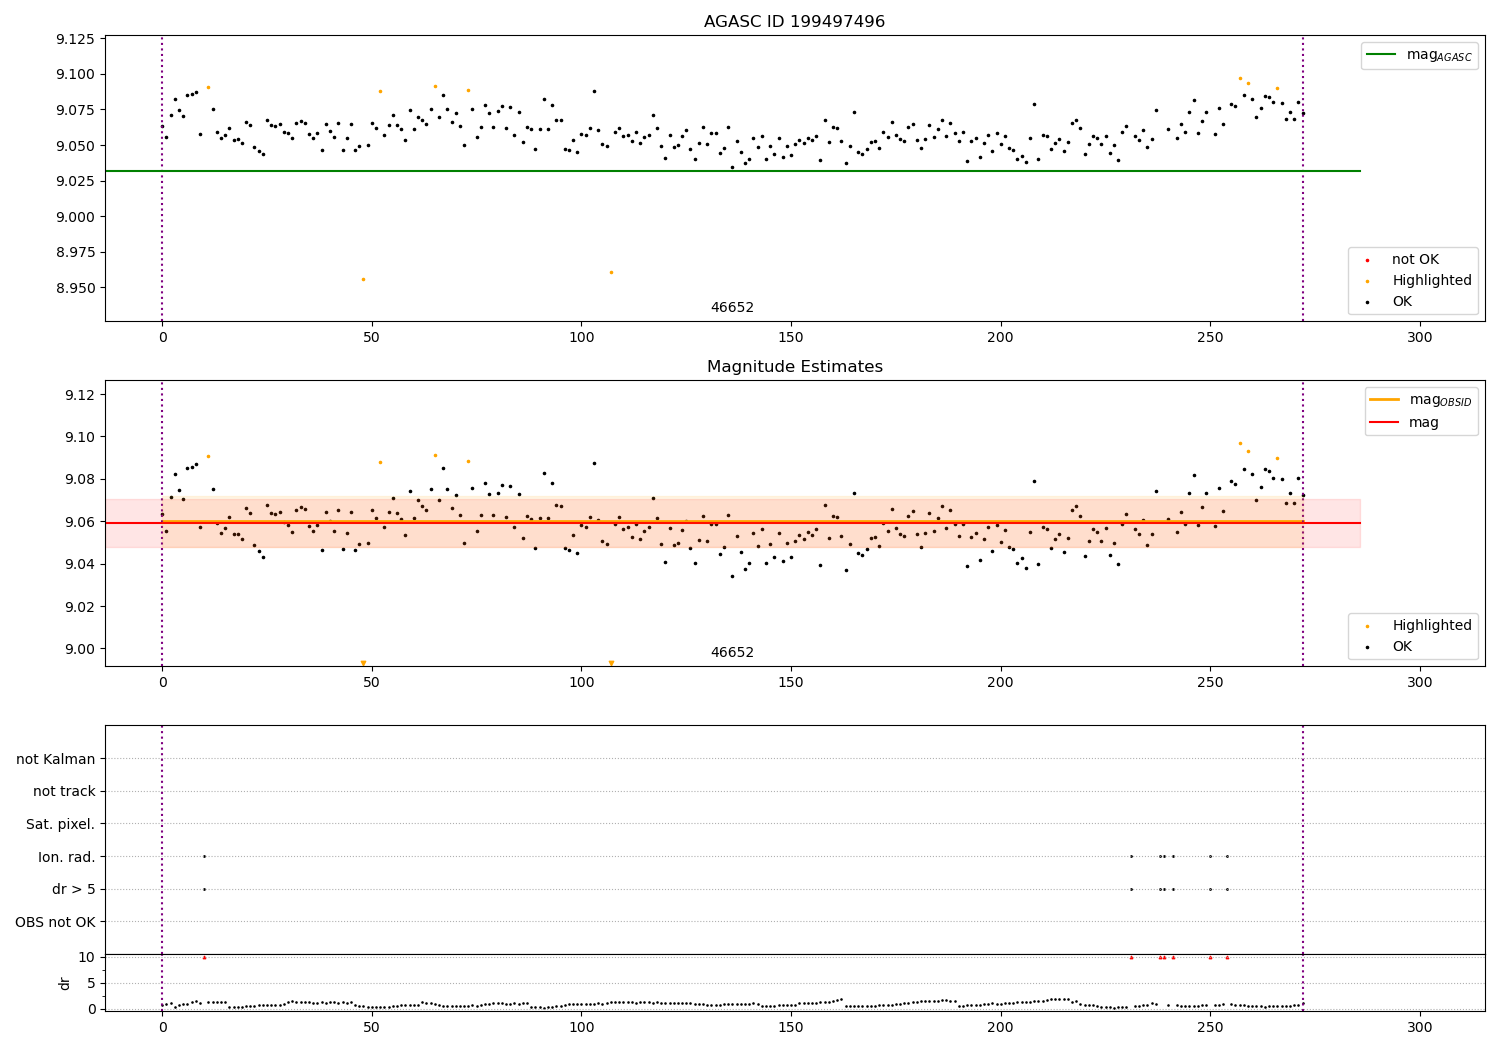Click the 'Highlighted' entry in middle plot legend
Screen dimensions: 1500x1050
point(1432,625)
